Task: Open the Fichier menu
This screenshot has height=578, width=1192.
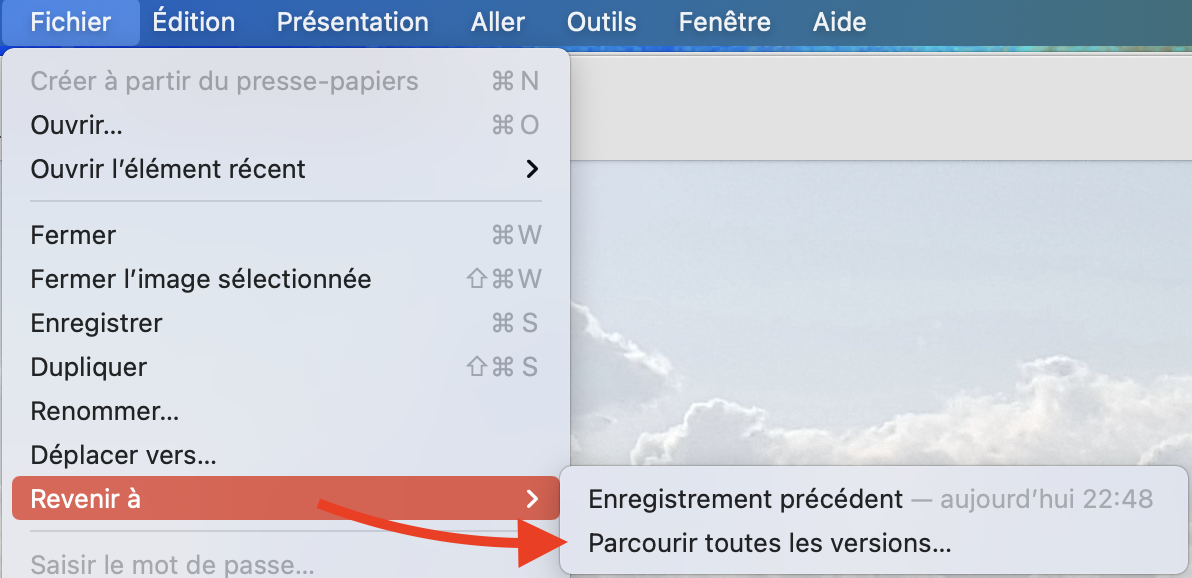Action: 70,22
